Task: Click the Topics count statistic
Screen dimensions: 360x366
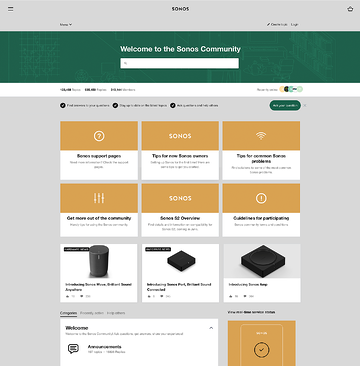Action: 70,90
